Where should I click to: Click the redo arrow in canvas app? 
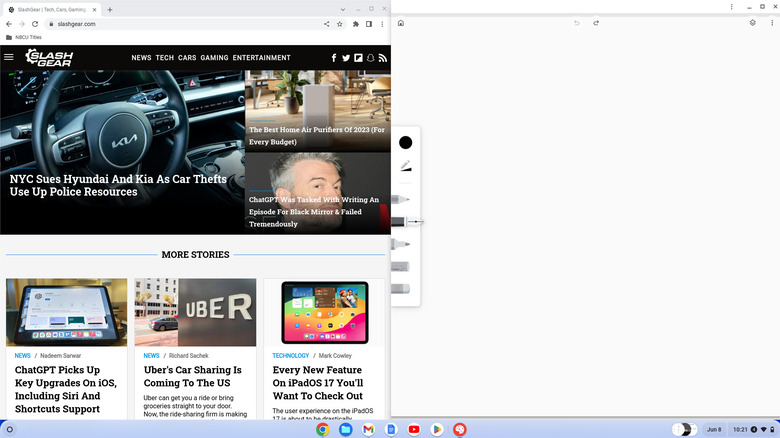click(x=596, y=23)
